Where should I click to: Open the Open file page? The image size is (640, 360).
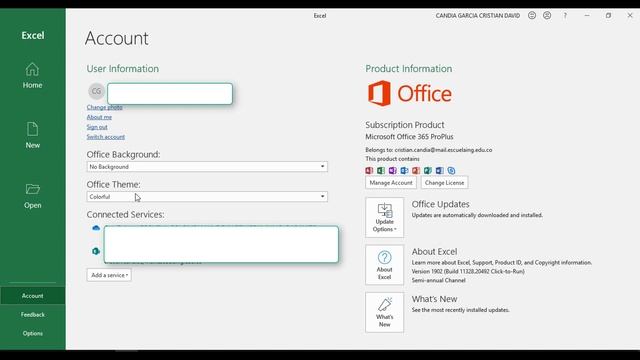(x=32, y=196)
